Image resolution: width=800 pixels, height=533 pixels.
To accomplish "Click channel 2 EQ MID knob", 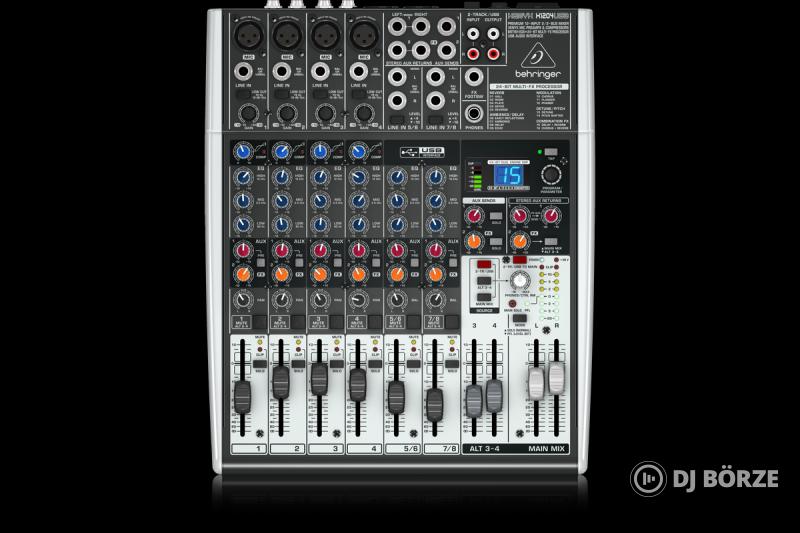I will [282, 200].
